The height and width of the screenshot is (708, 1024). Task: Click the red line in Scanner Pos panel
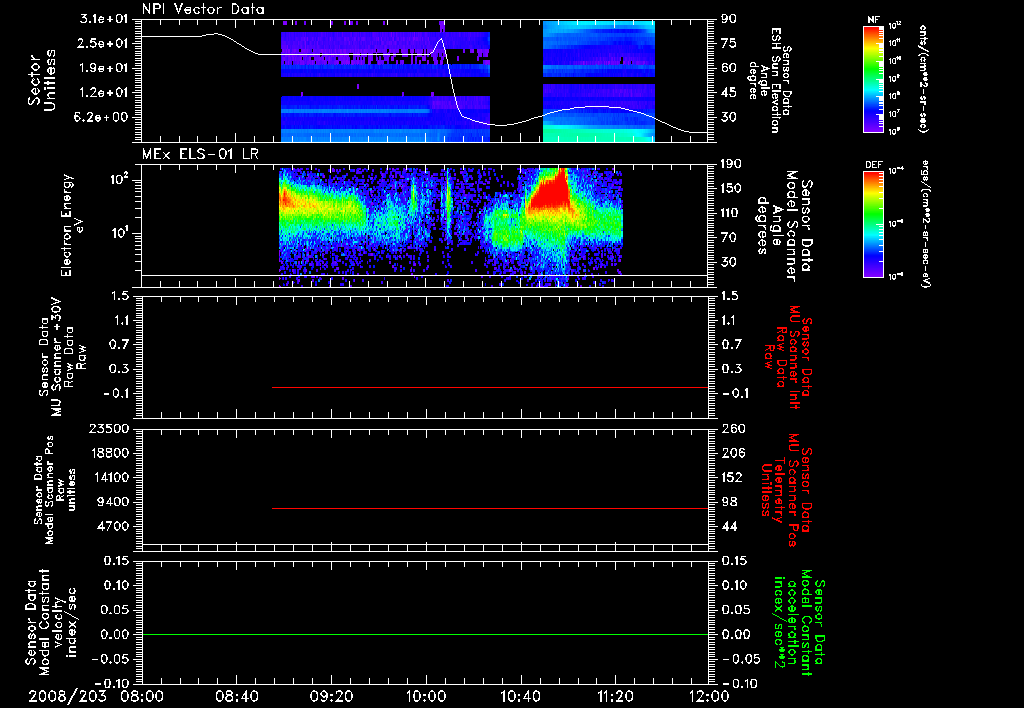[490, 508]
